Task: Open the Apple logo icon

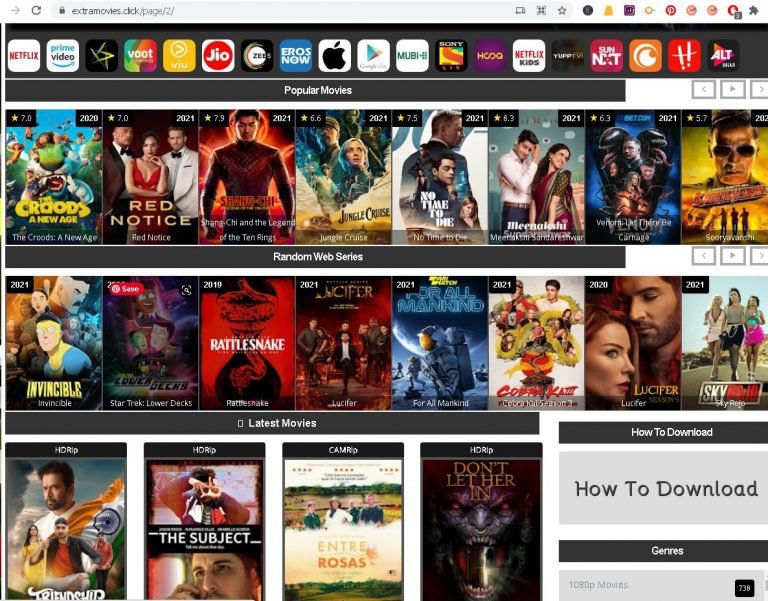Action: click(x=335, y=56)
